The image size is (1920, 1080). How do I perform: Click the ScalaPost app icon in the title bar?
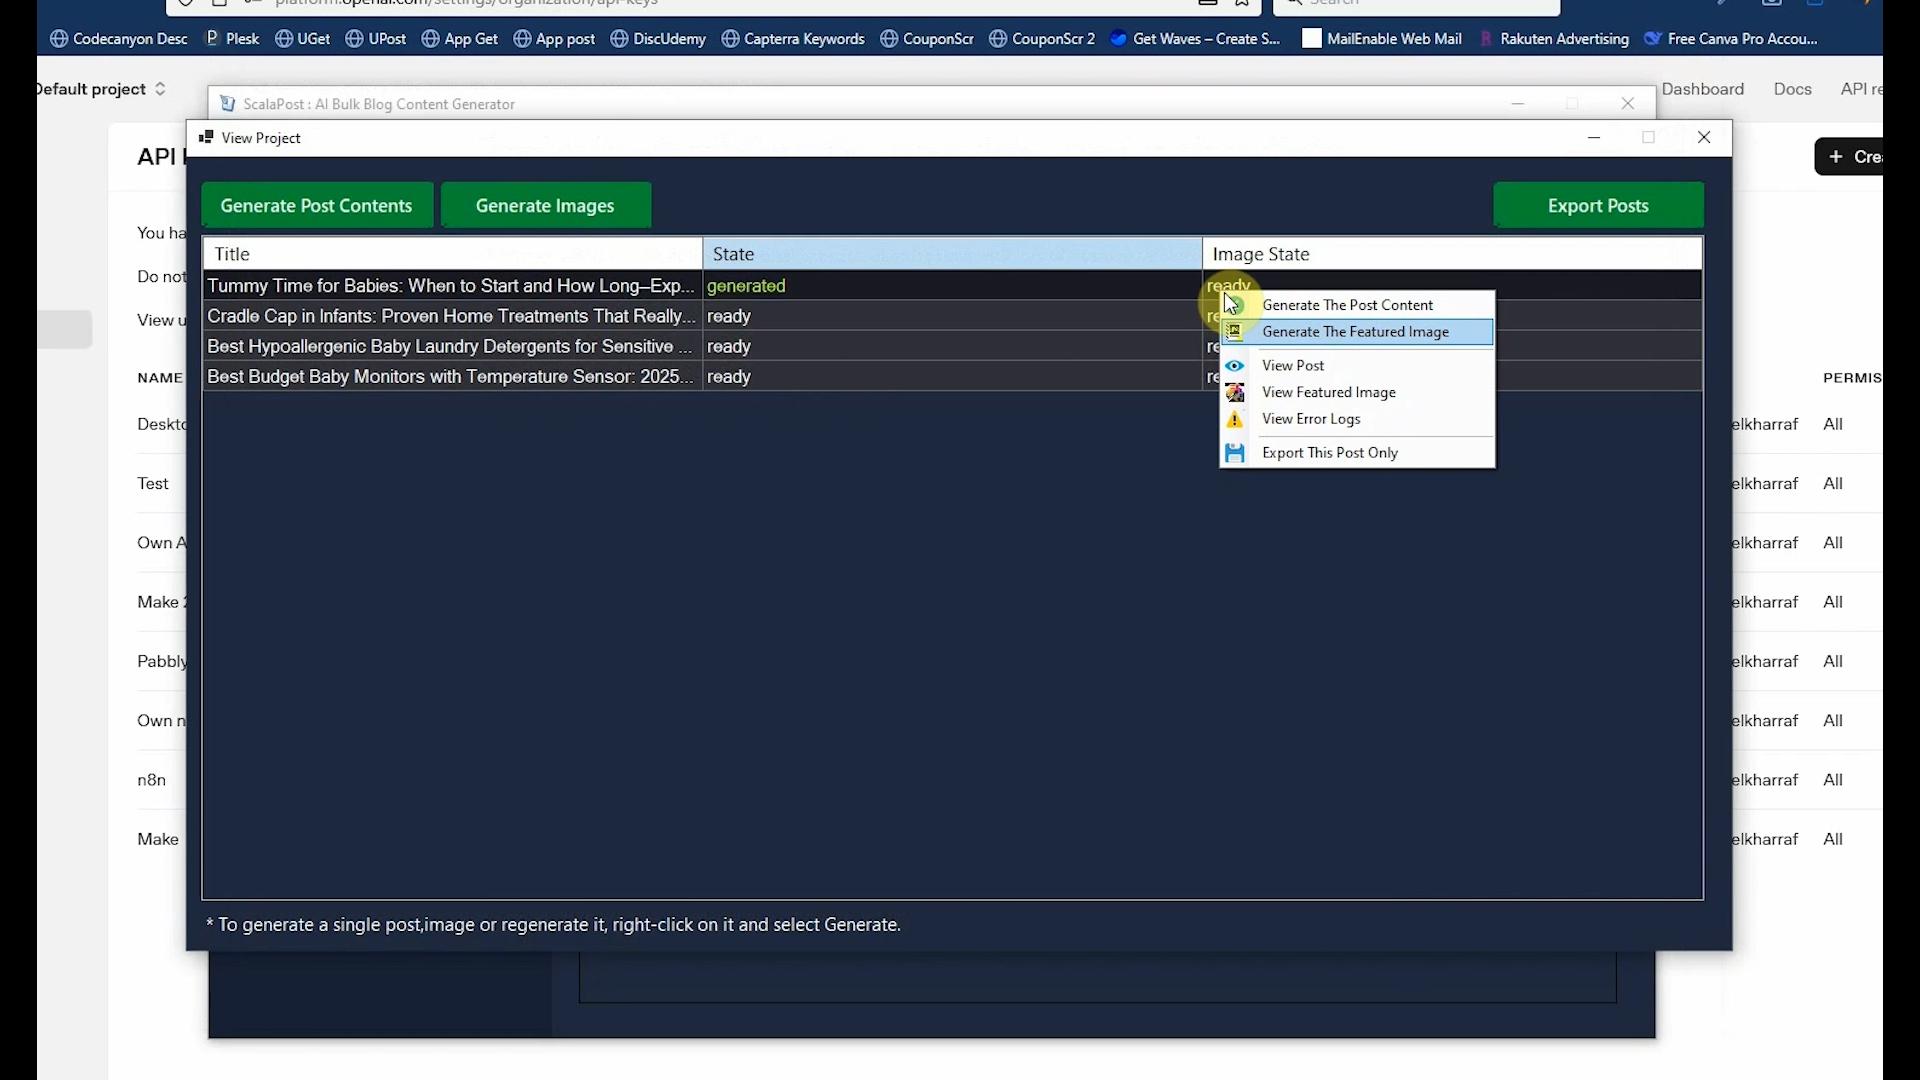coord(227,103)
